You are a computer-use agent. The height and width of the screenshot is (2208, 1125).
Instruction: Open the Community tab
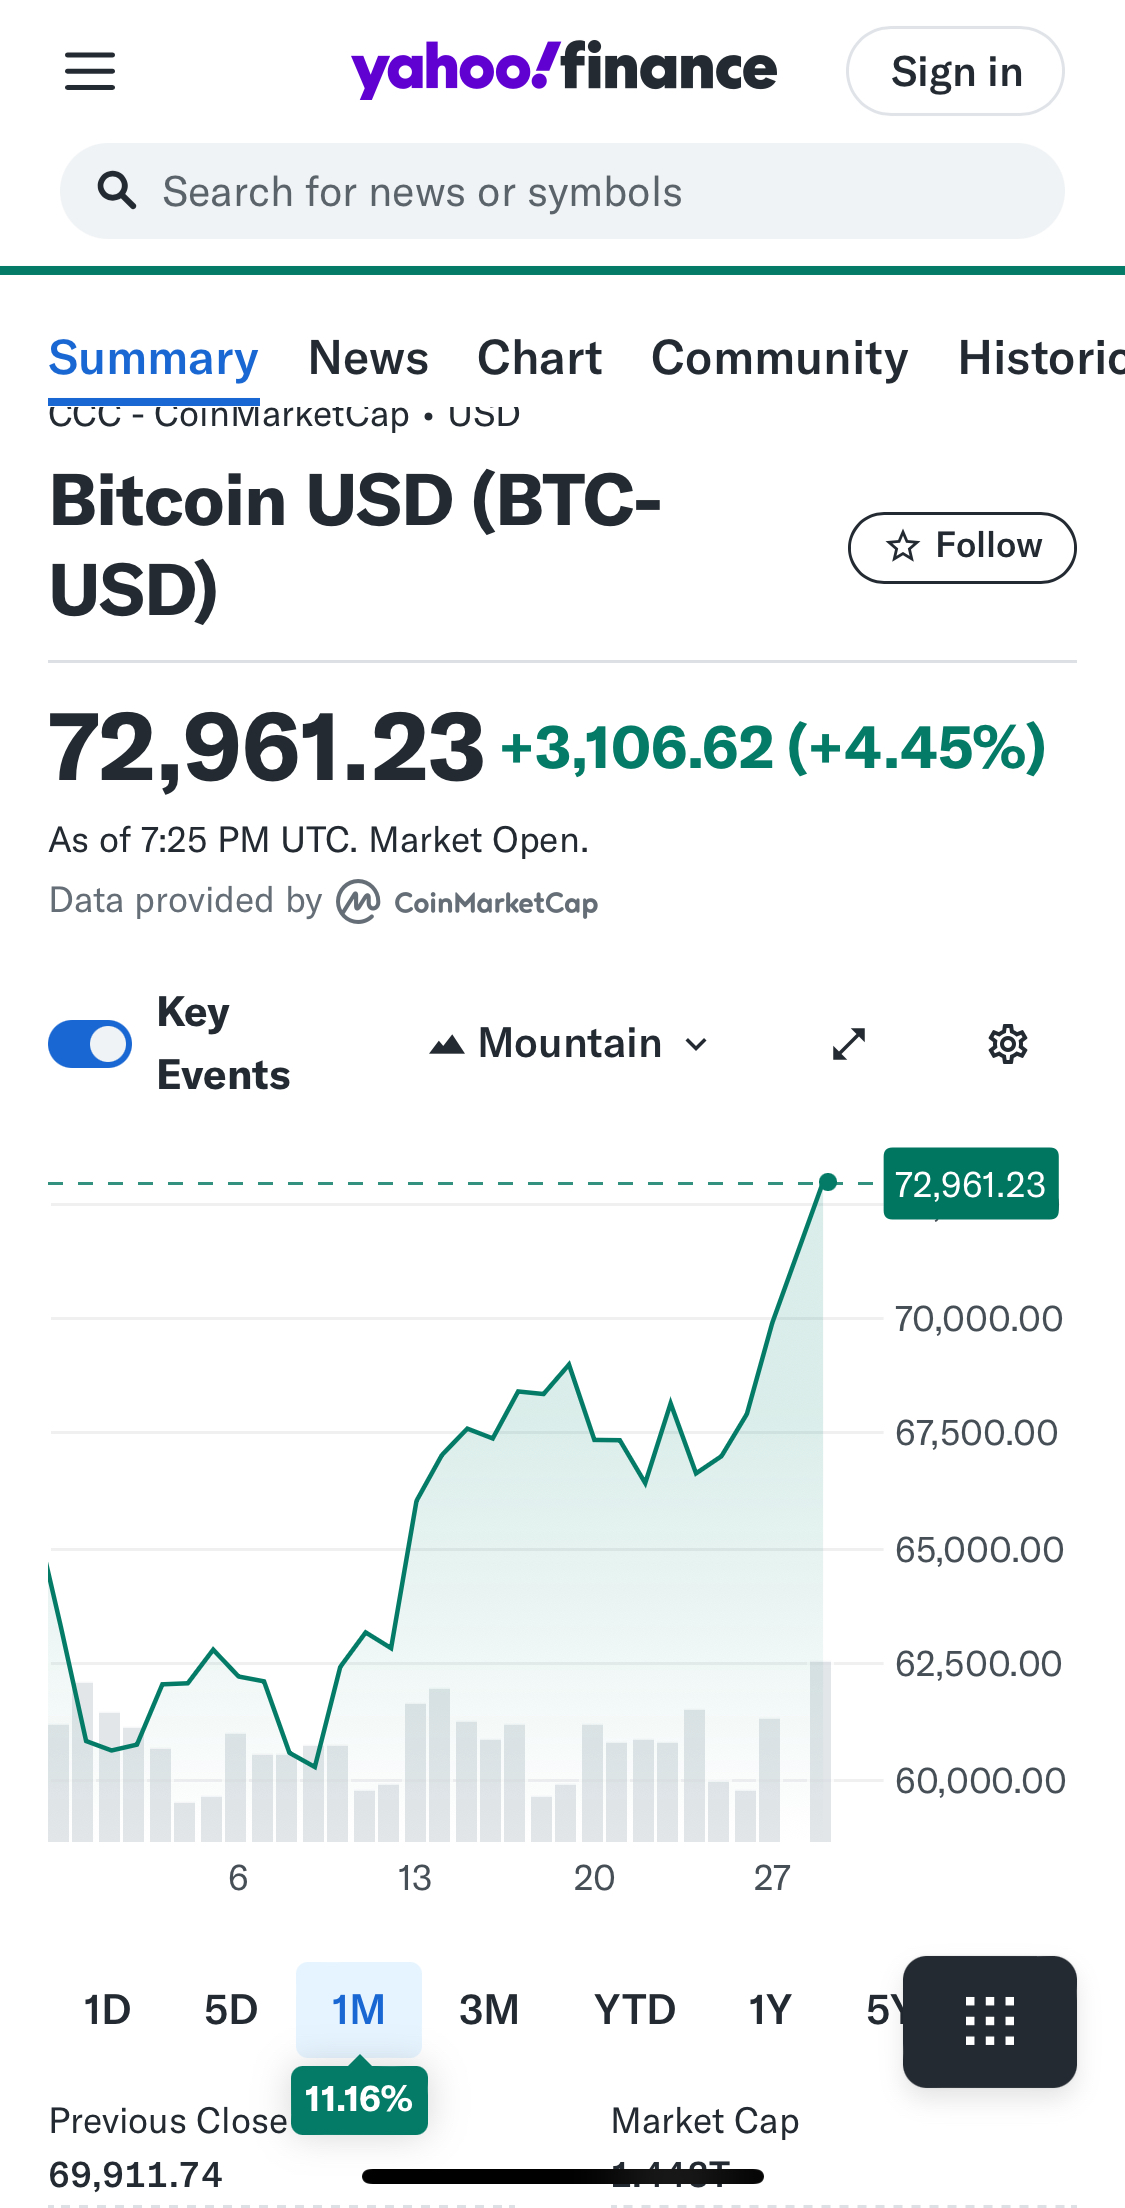pos(779,358)
